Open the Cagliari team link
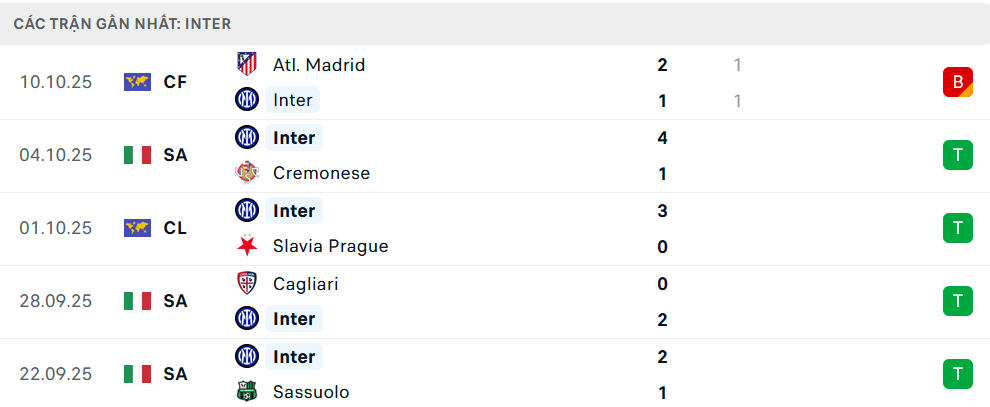990x407 pixels. tap(305, 283)
